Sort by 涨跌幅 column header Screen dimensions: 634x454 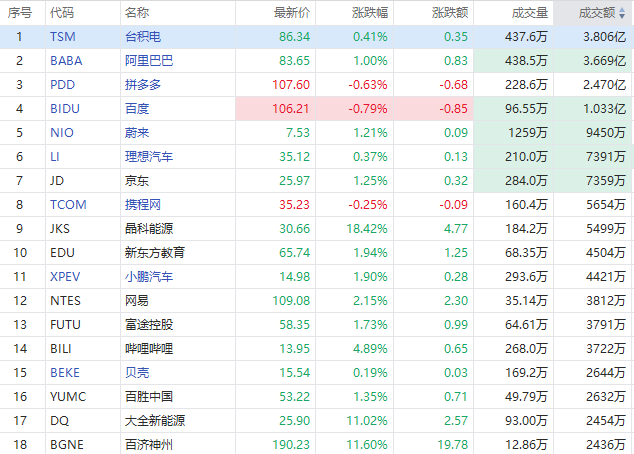click(370, 13)
